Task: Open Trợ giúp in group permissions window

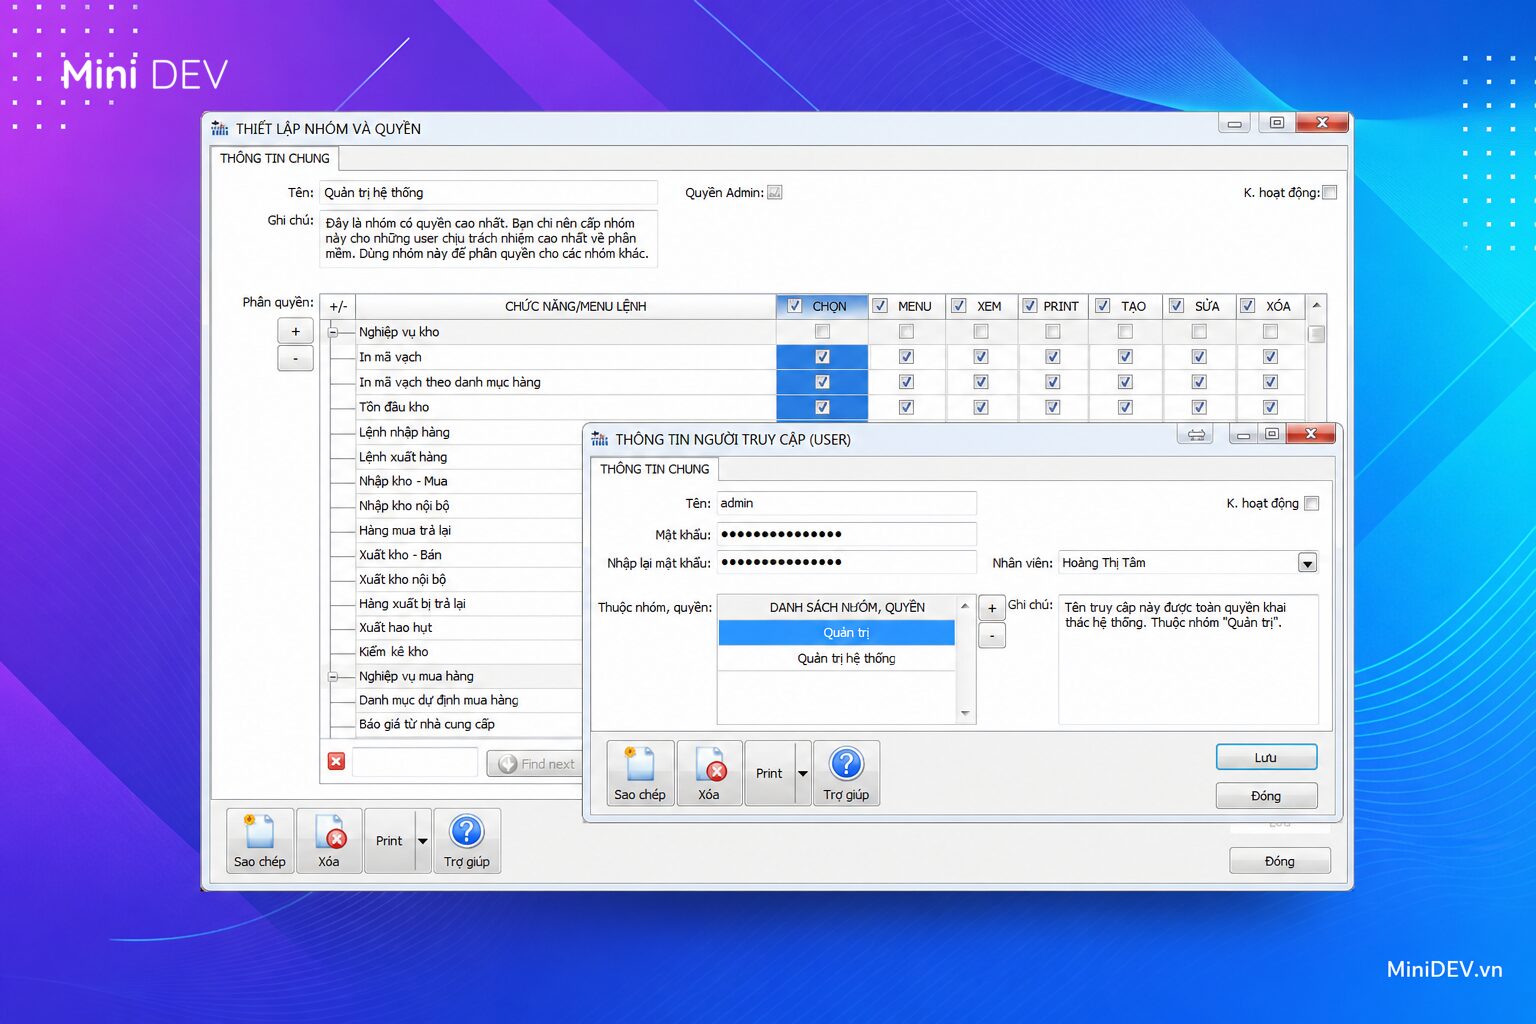Action: (467, 841)
